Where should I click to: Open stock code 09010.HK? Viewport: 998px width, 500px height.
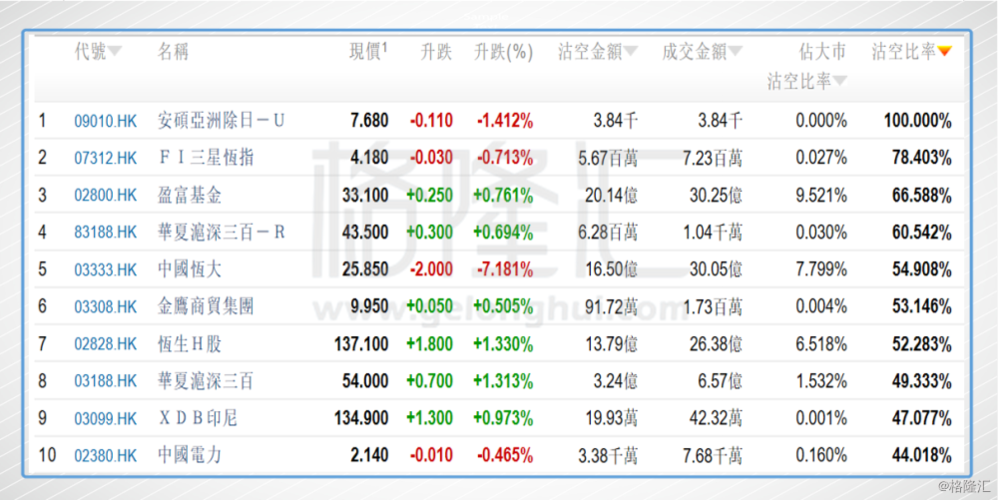(x=106, y=121)
